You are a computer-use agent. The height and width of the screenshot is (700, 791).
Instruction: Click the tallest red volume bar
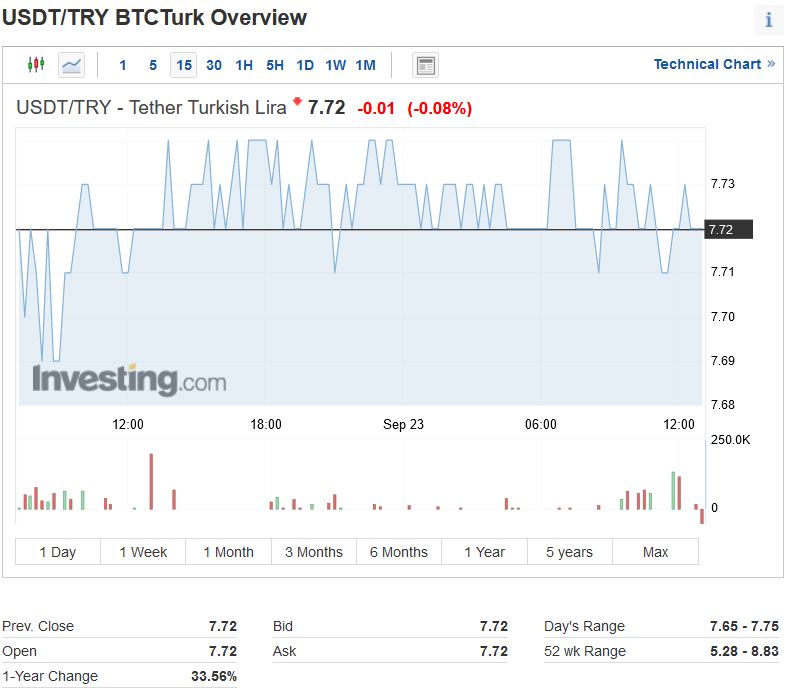tap(151, 482)
